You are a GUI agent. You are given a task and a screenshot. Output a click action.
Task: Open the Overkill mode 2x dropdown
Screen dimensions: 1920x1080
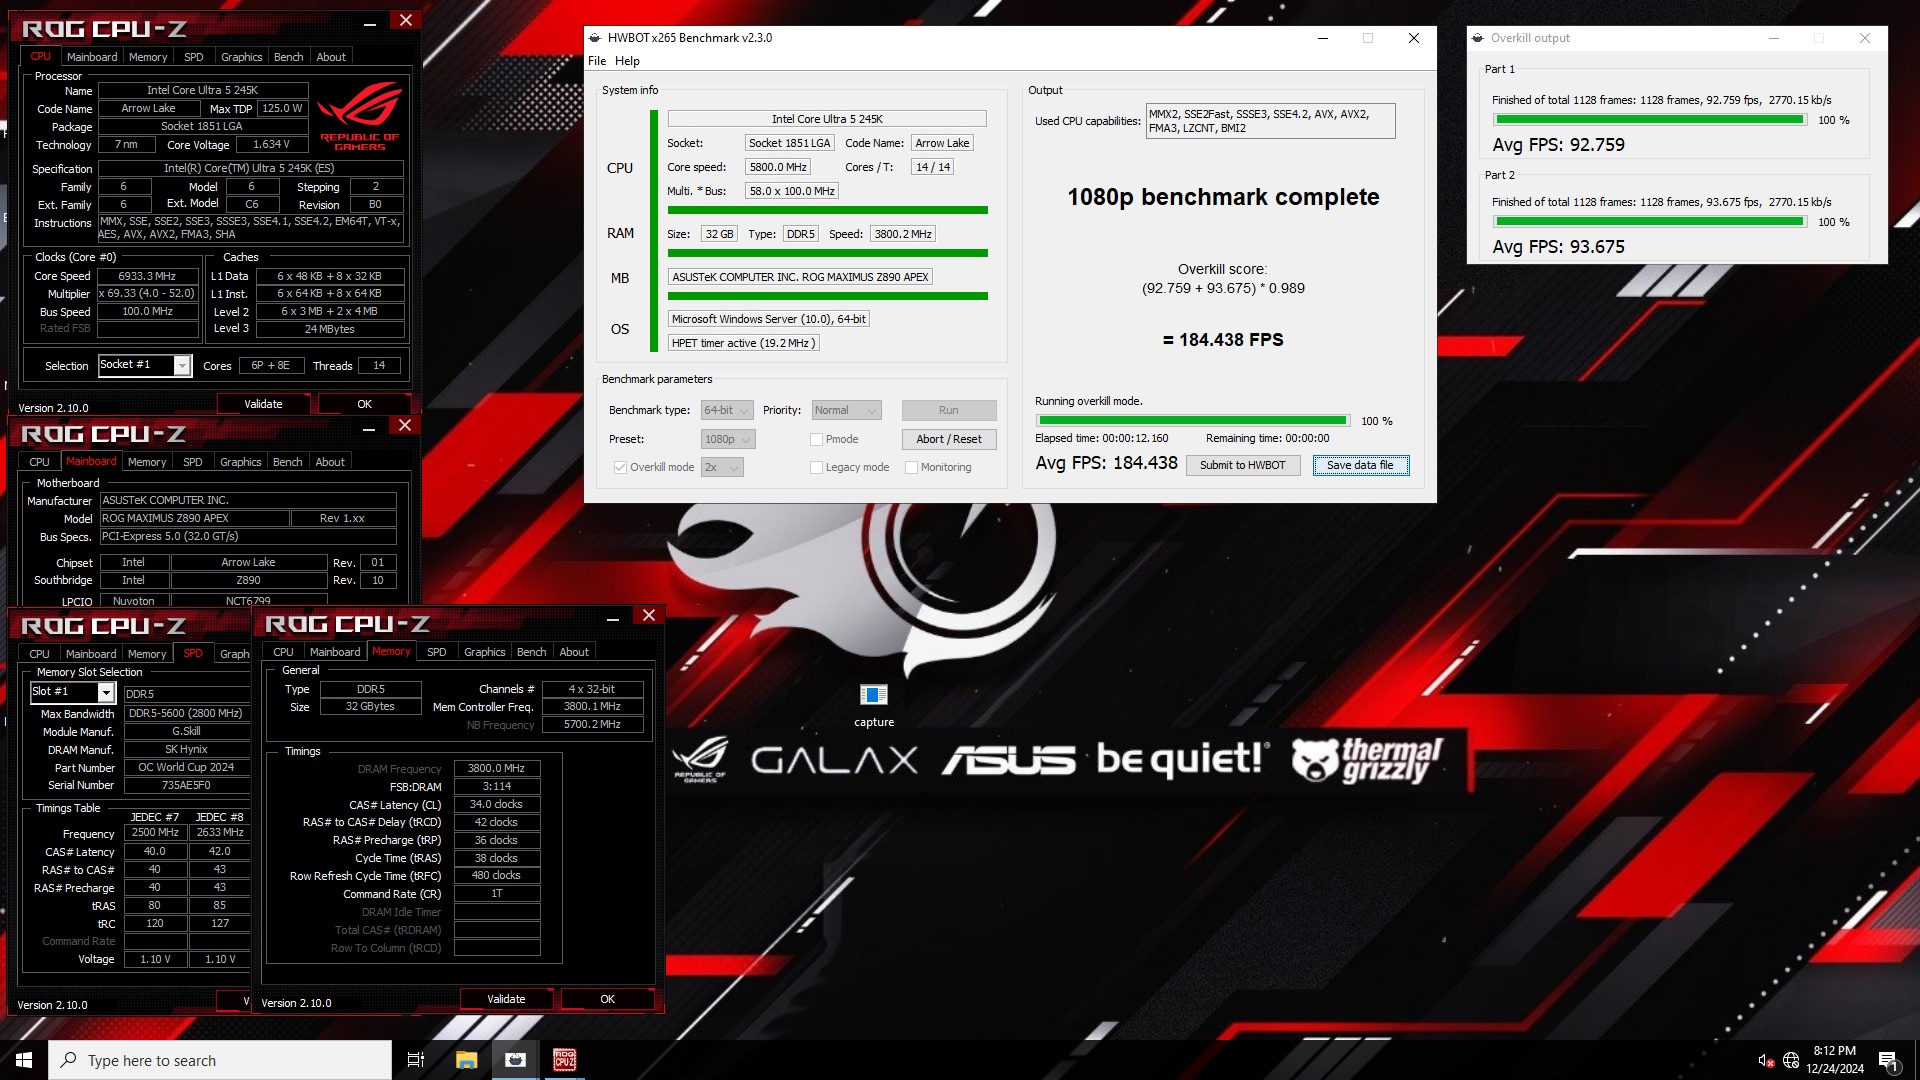pos(722,467)
